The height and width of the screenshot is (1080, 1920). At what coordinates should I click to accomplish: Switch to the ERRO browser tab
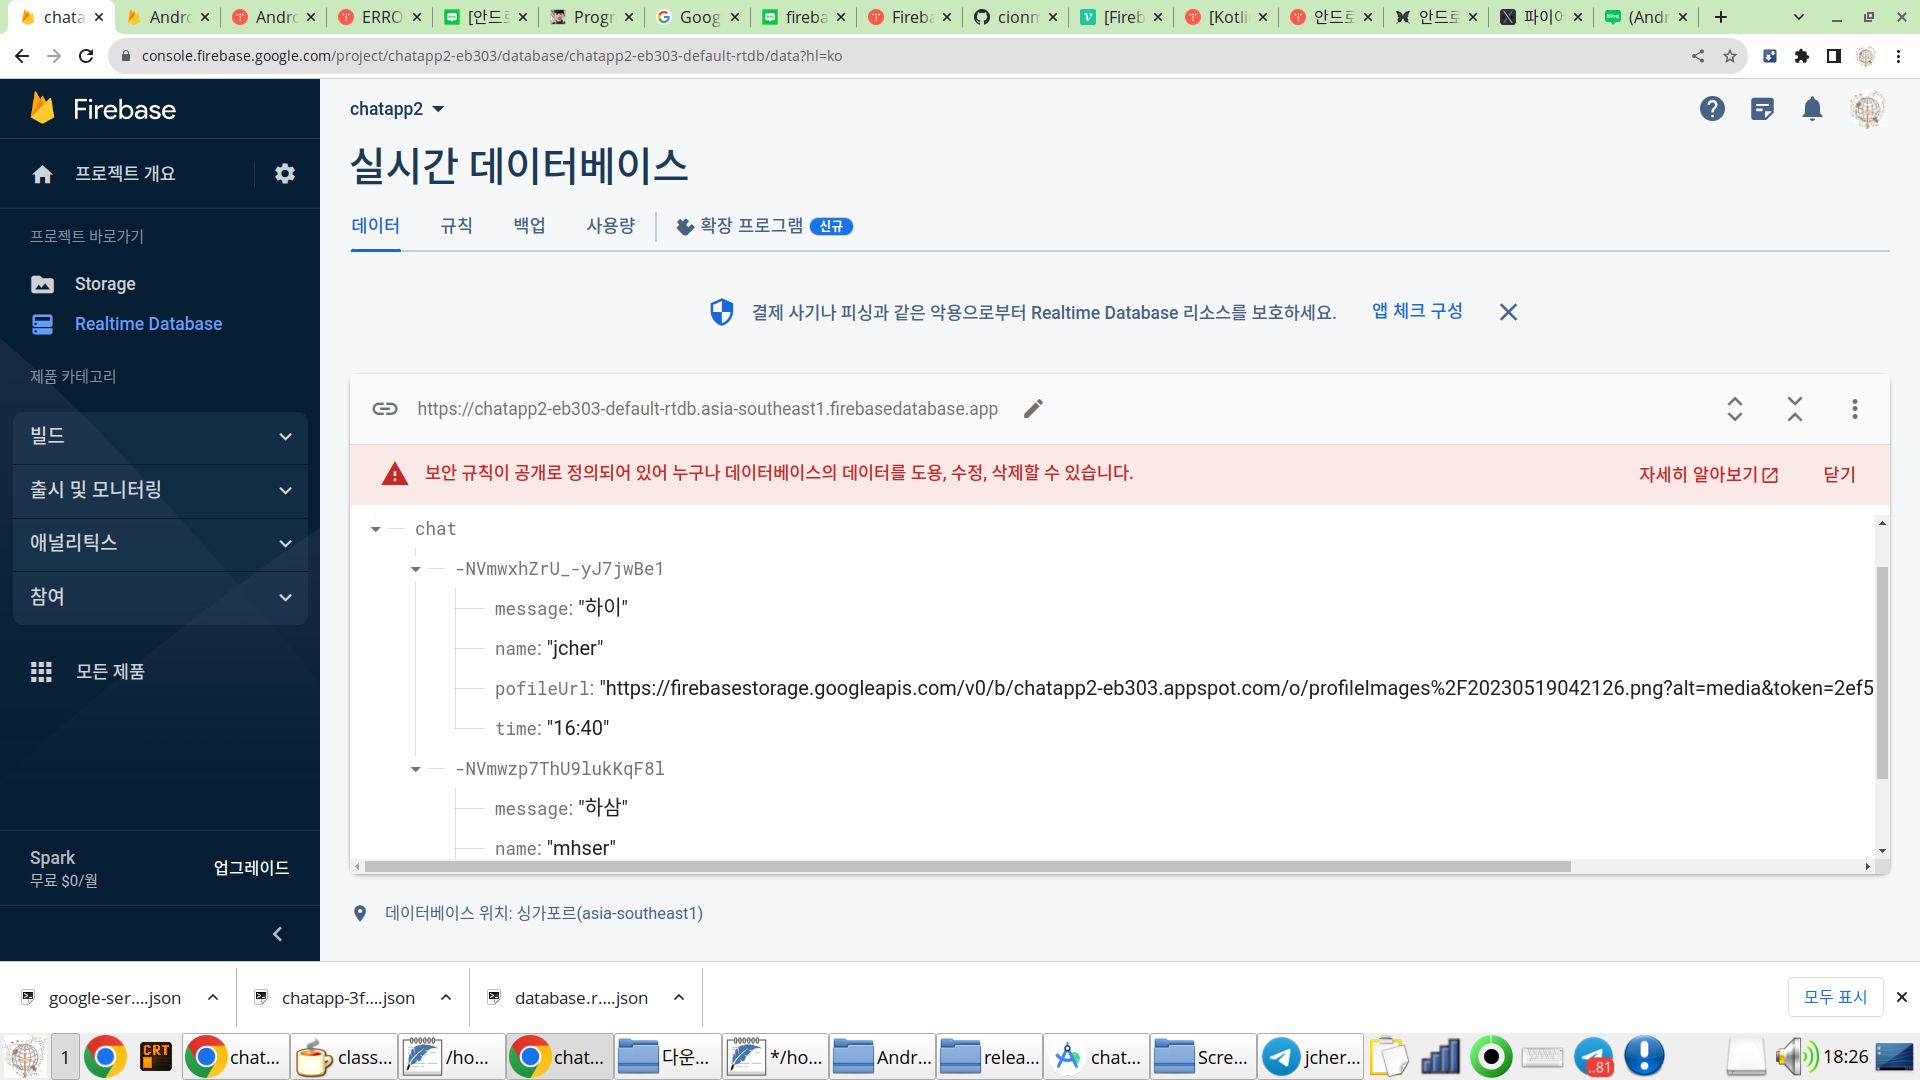tap(380, 17)
